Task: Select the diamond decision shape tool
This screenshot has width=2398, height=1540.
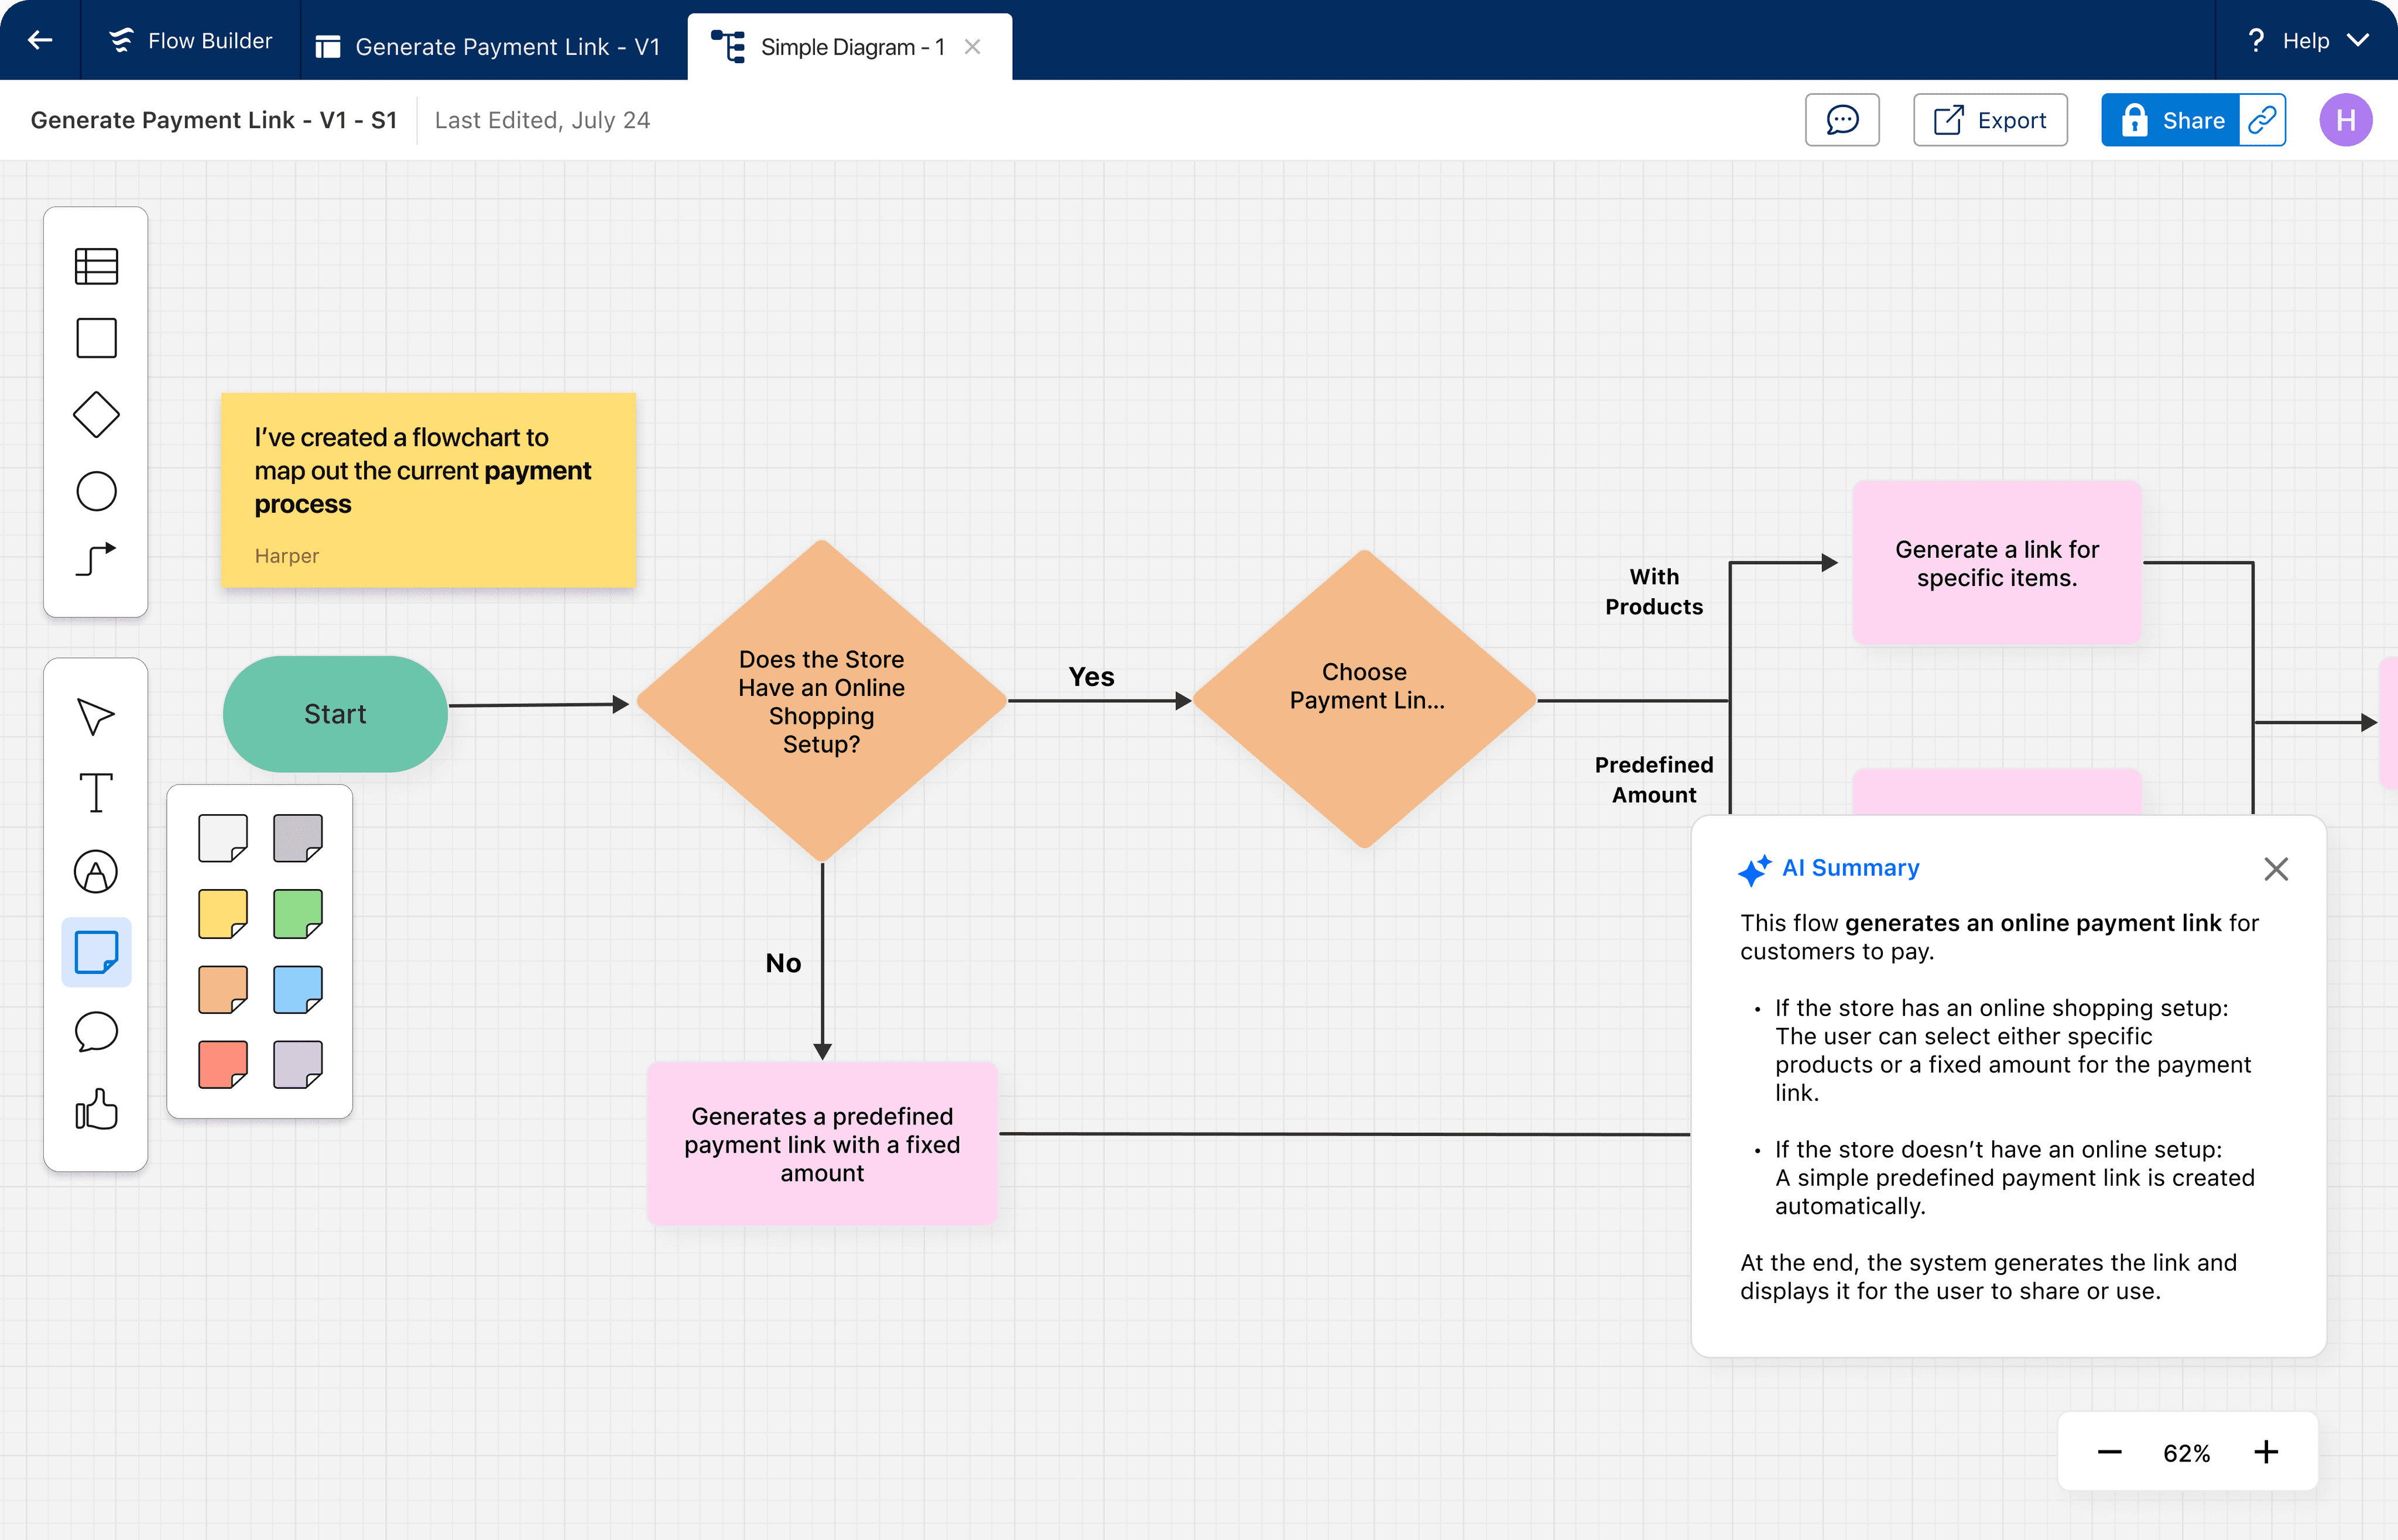Action: coord(96,414)
